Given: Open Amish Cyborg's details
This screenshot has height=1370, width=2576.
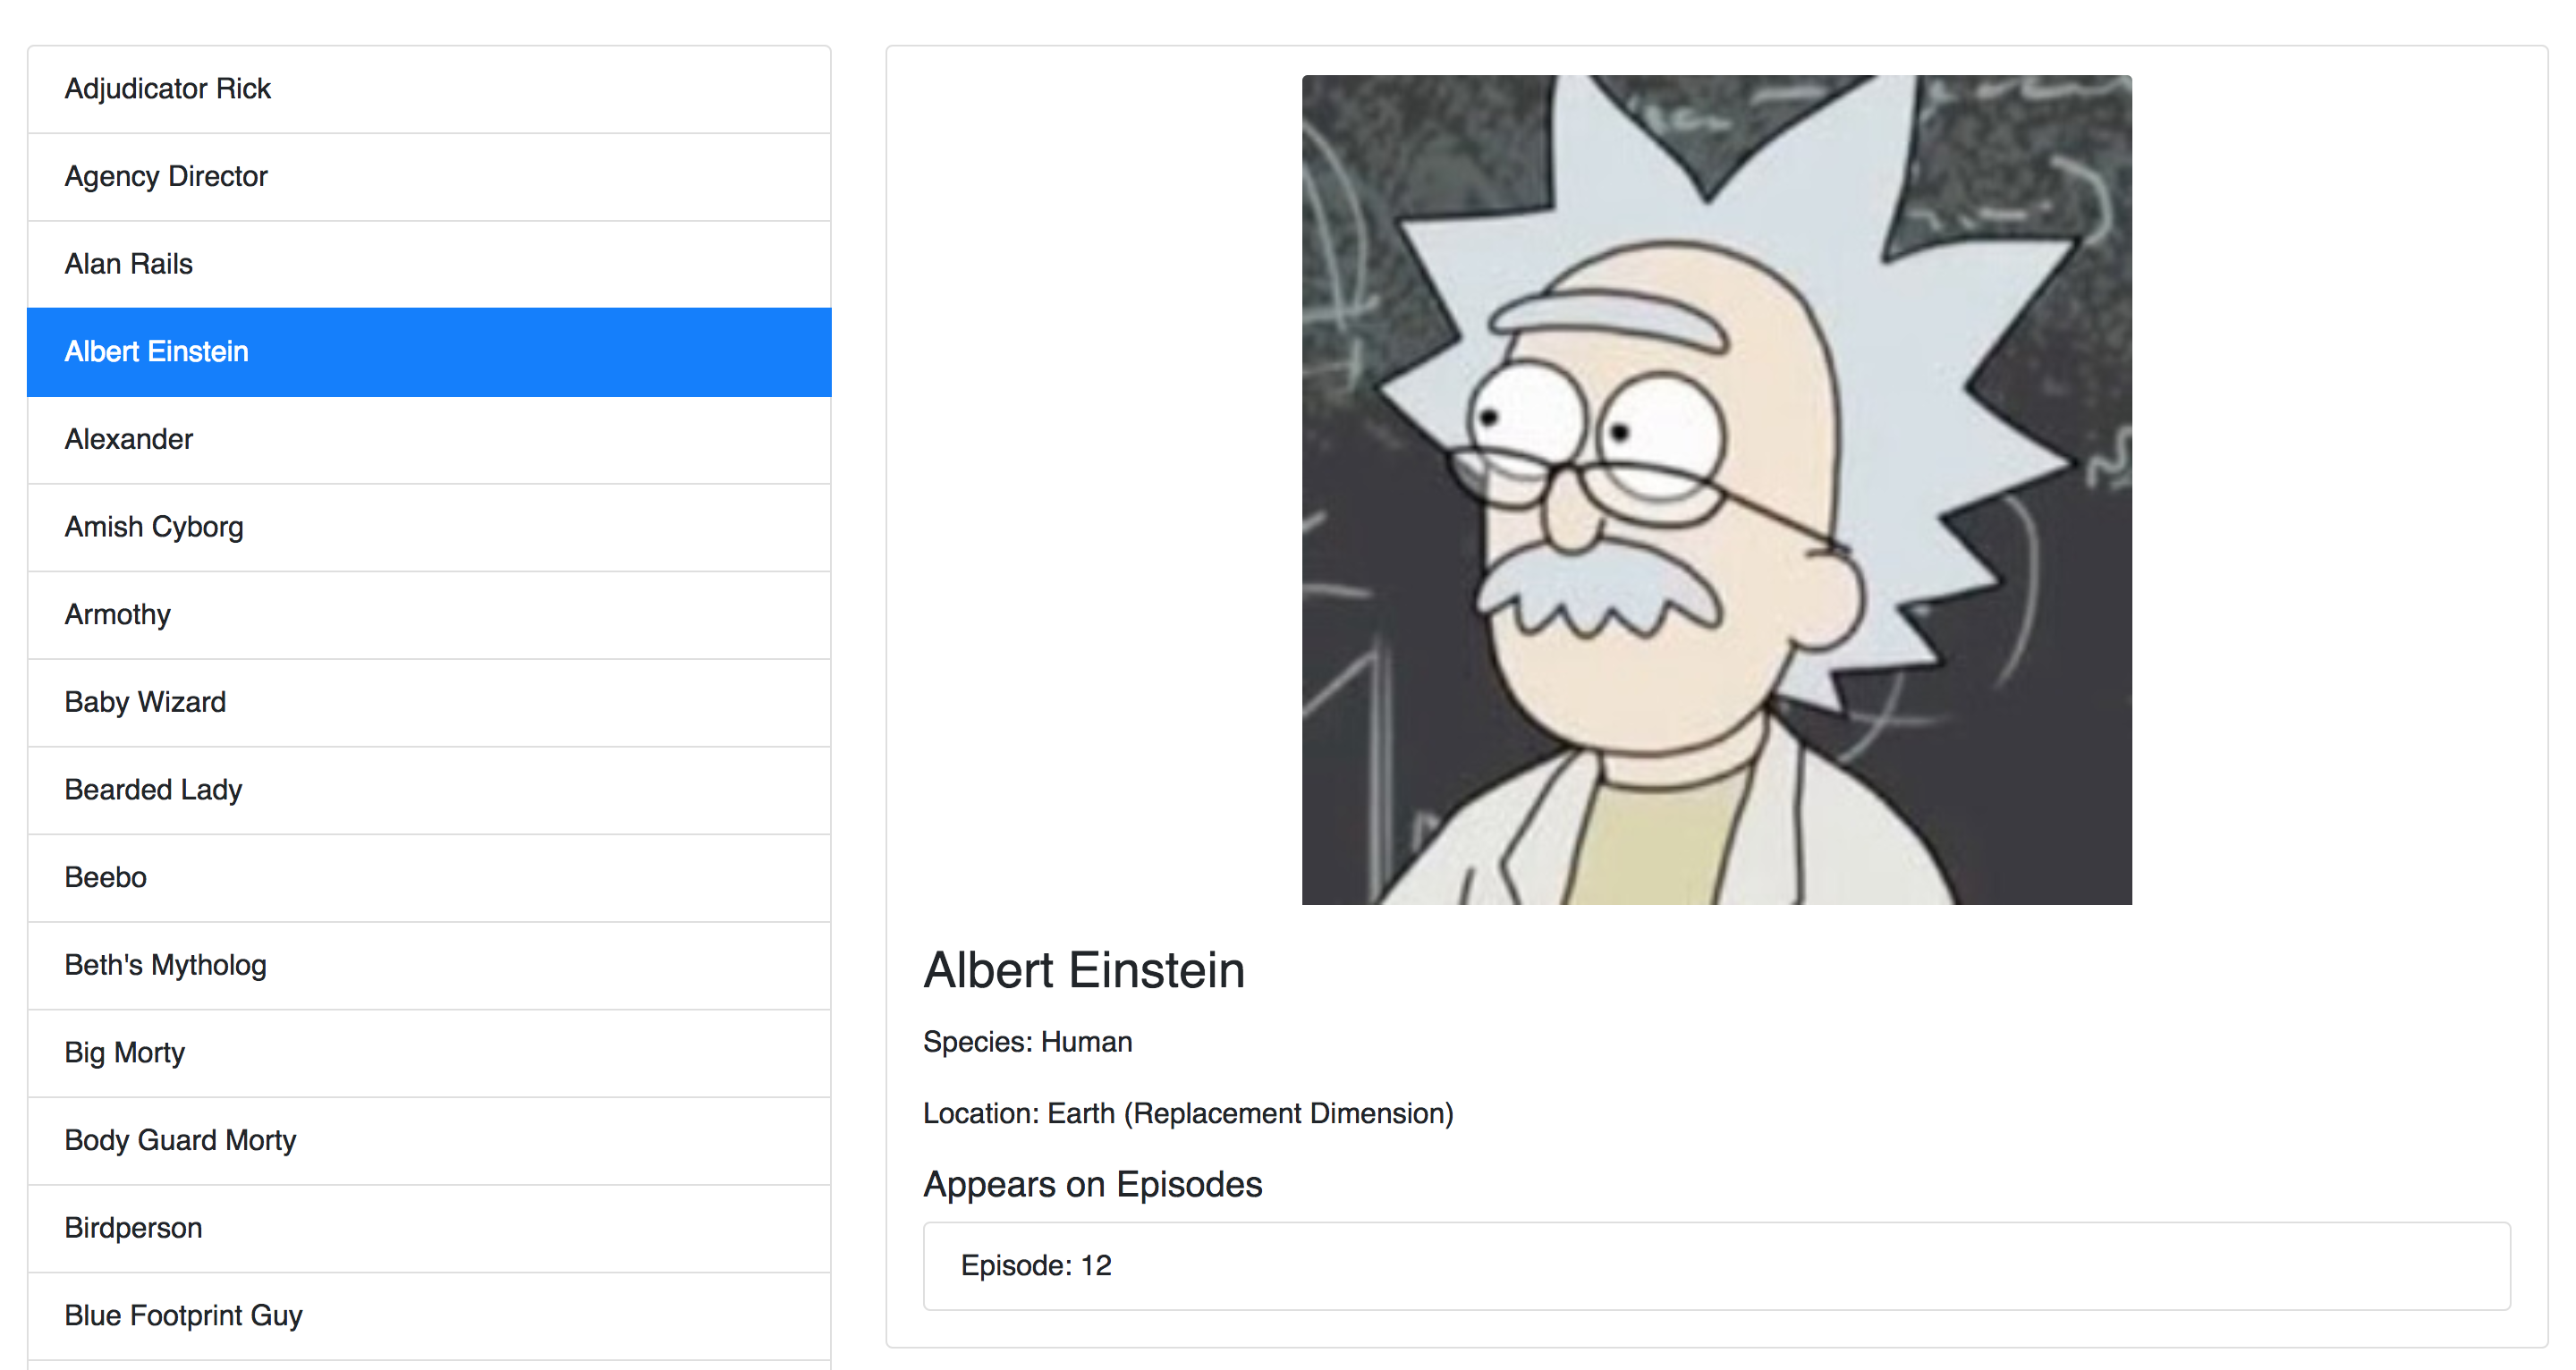Looking at the screenshot, I should [x=429, y=527].
